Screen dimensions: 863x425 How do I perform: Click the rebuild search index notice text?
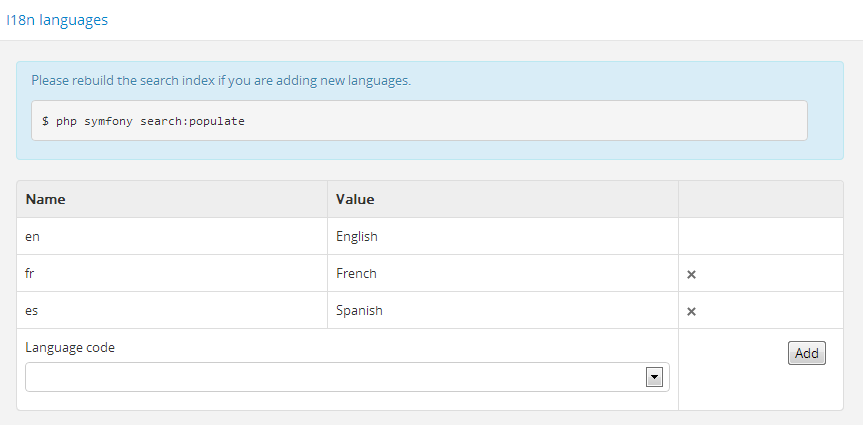click(x=221, y=80)
